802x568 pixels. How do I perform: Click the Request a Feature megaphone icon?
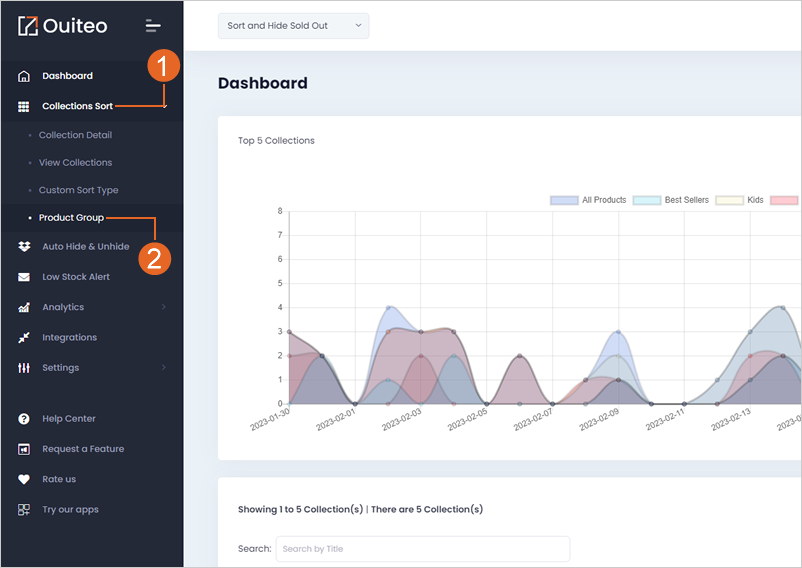click(24, 449)
